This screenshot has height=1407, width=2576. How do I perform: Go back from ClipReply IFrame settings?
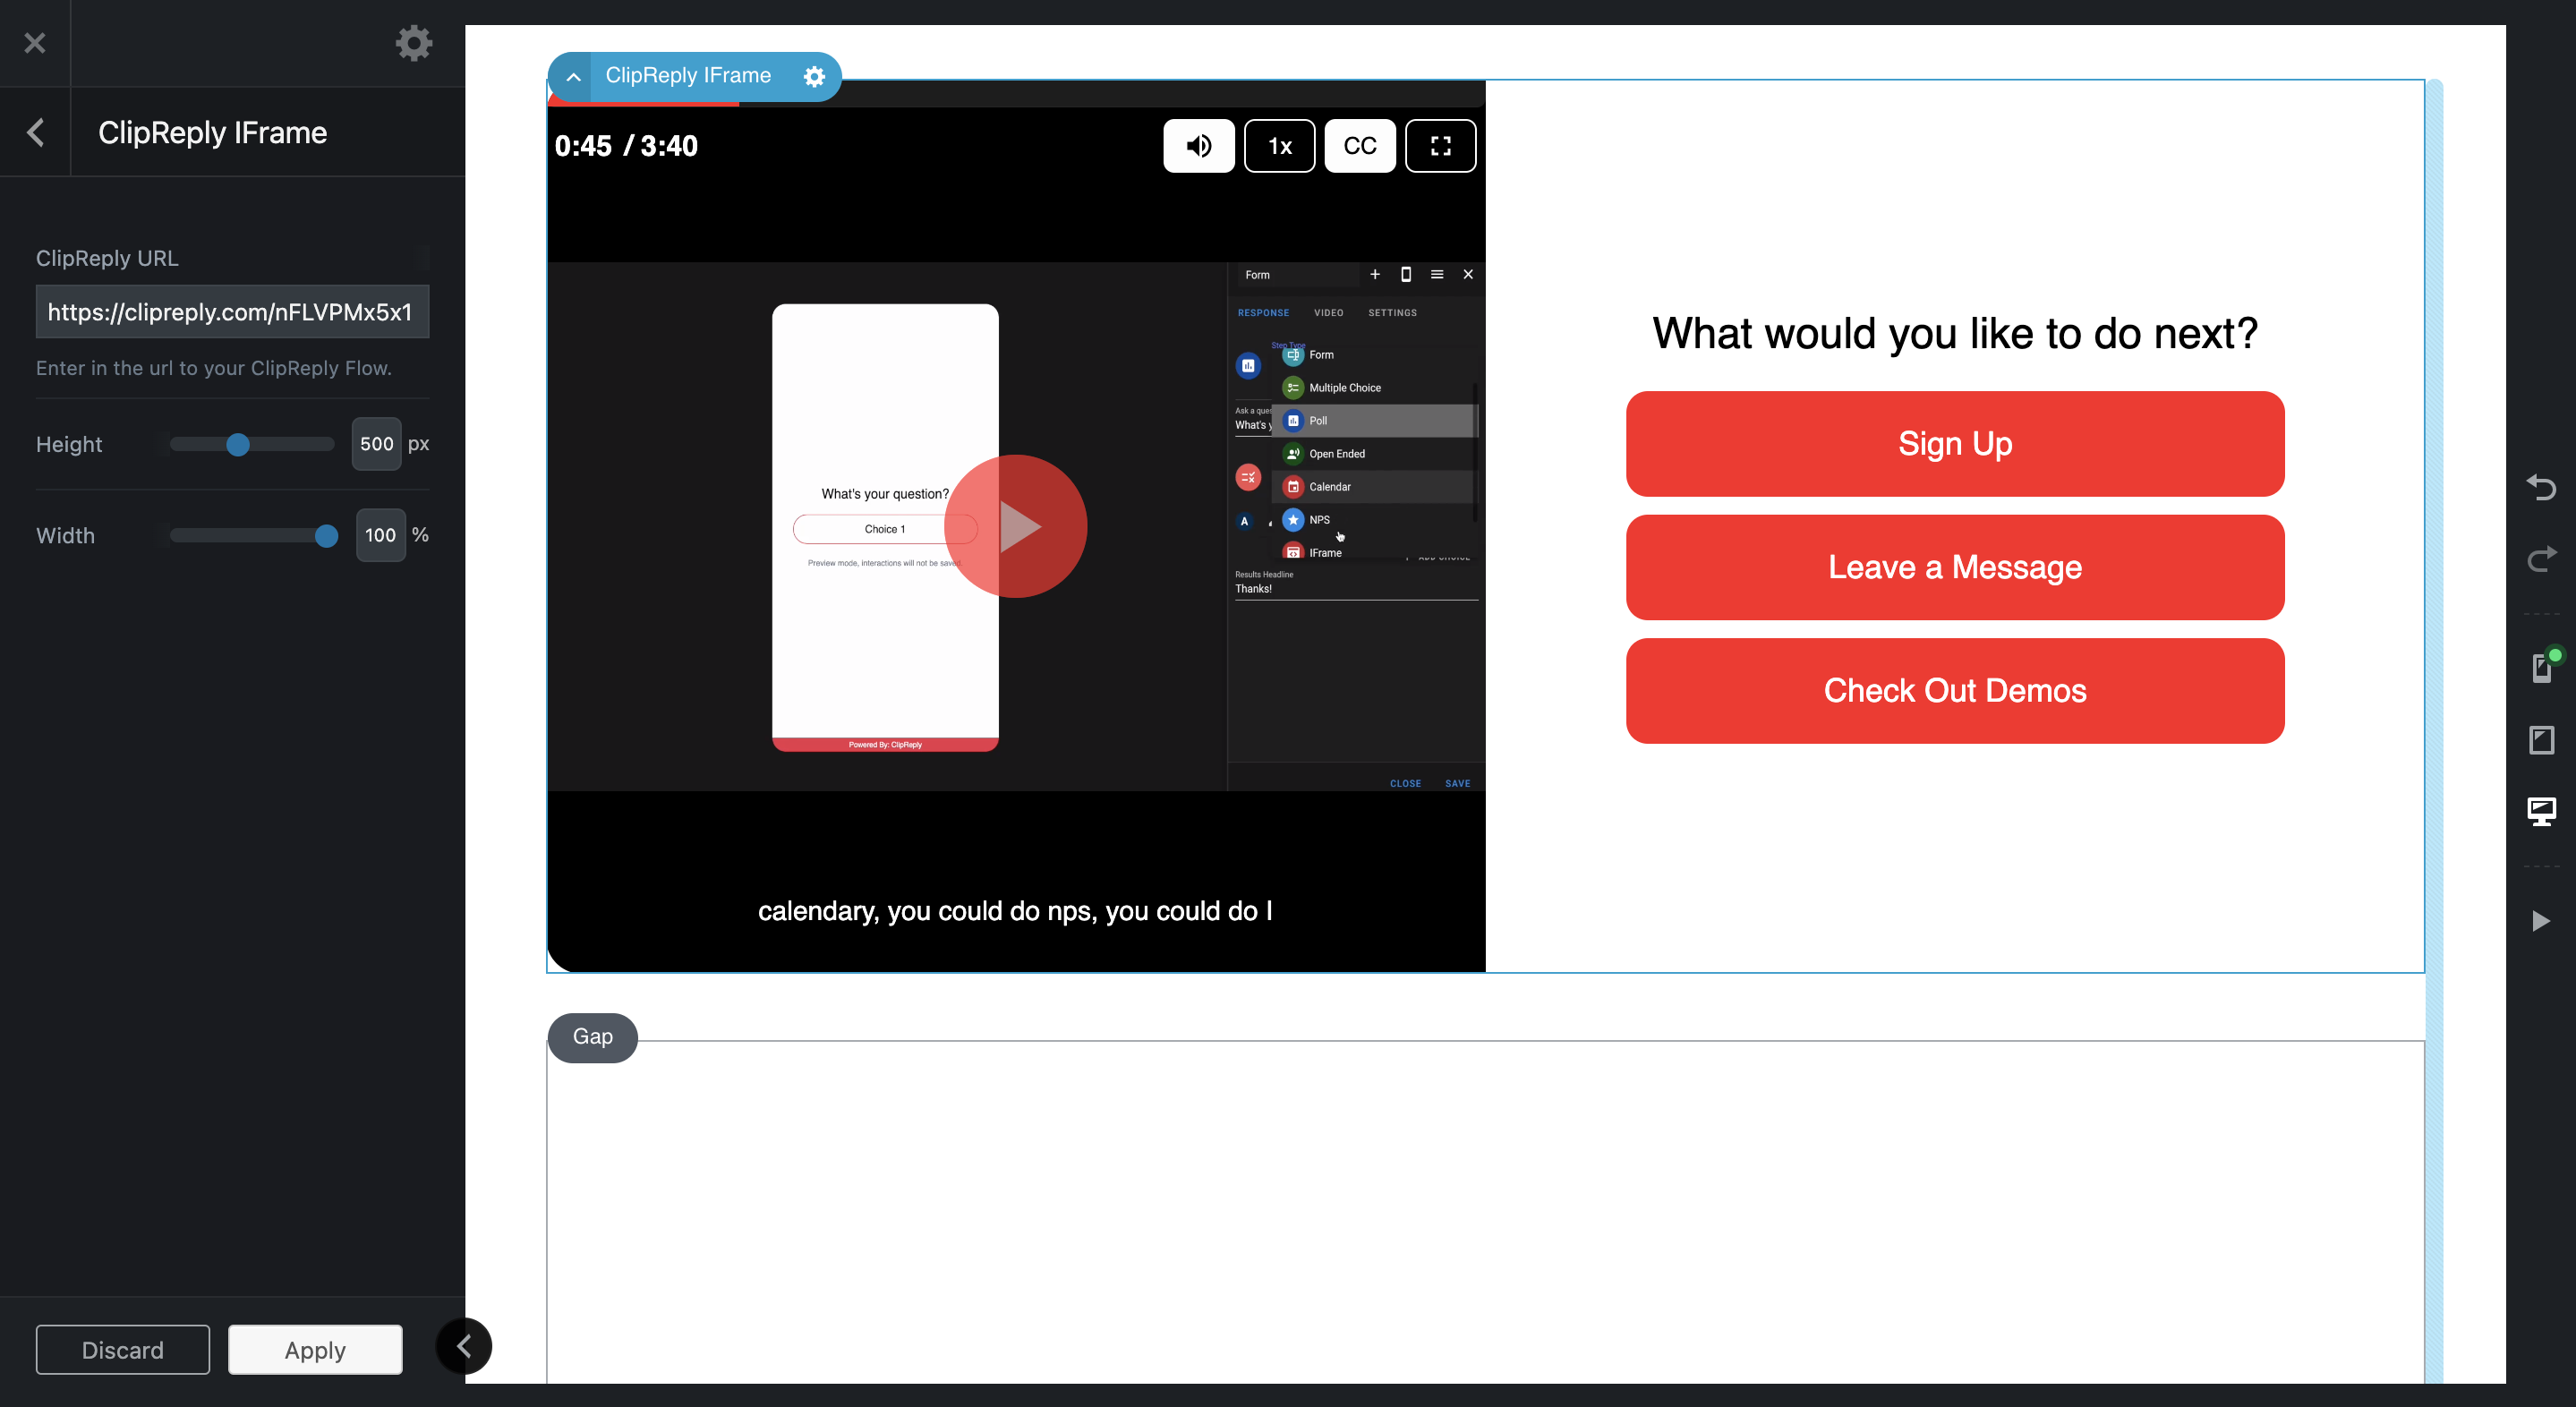35,132
